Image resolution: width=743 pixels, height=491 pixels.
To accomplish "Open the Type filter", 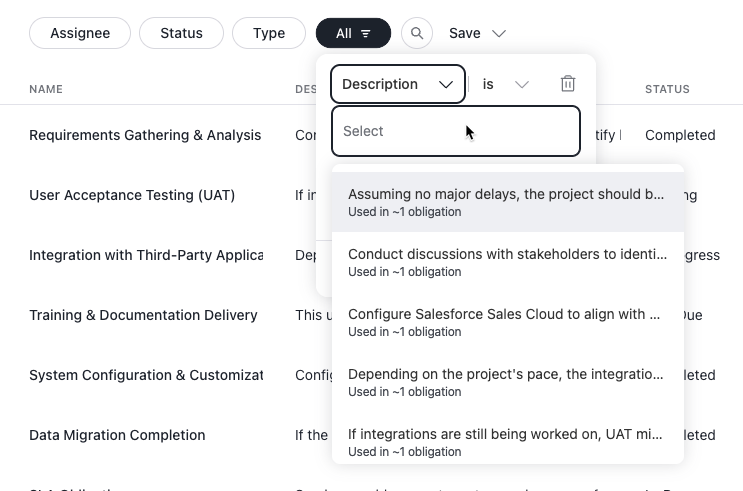I will click(269, 33).
